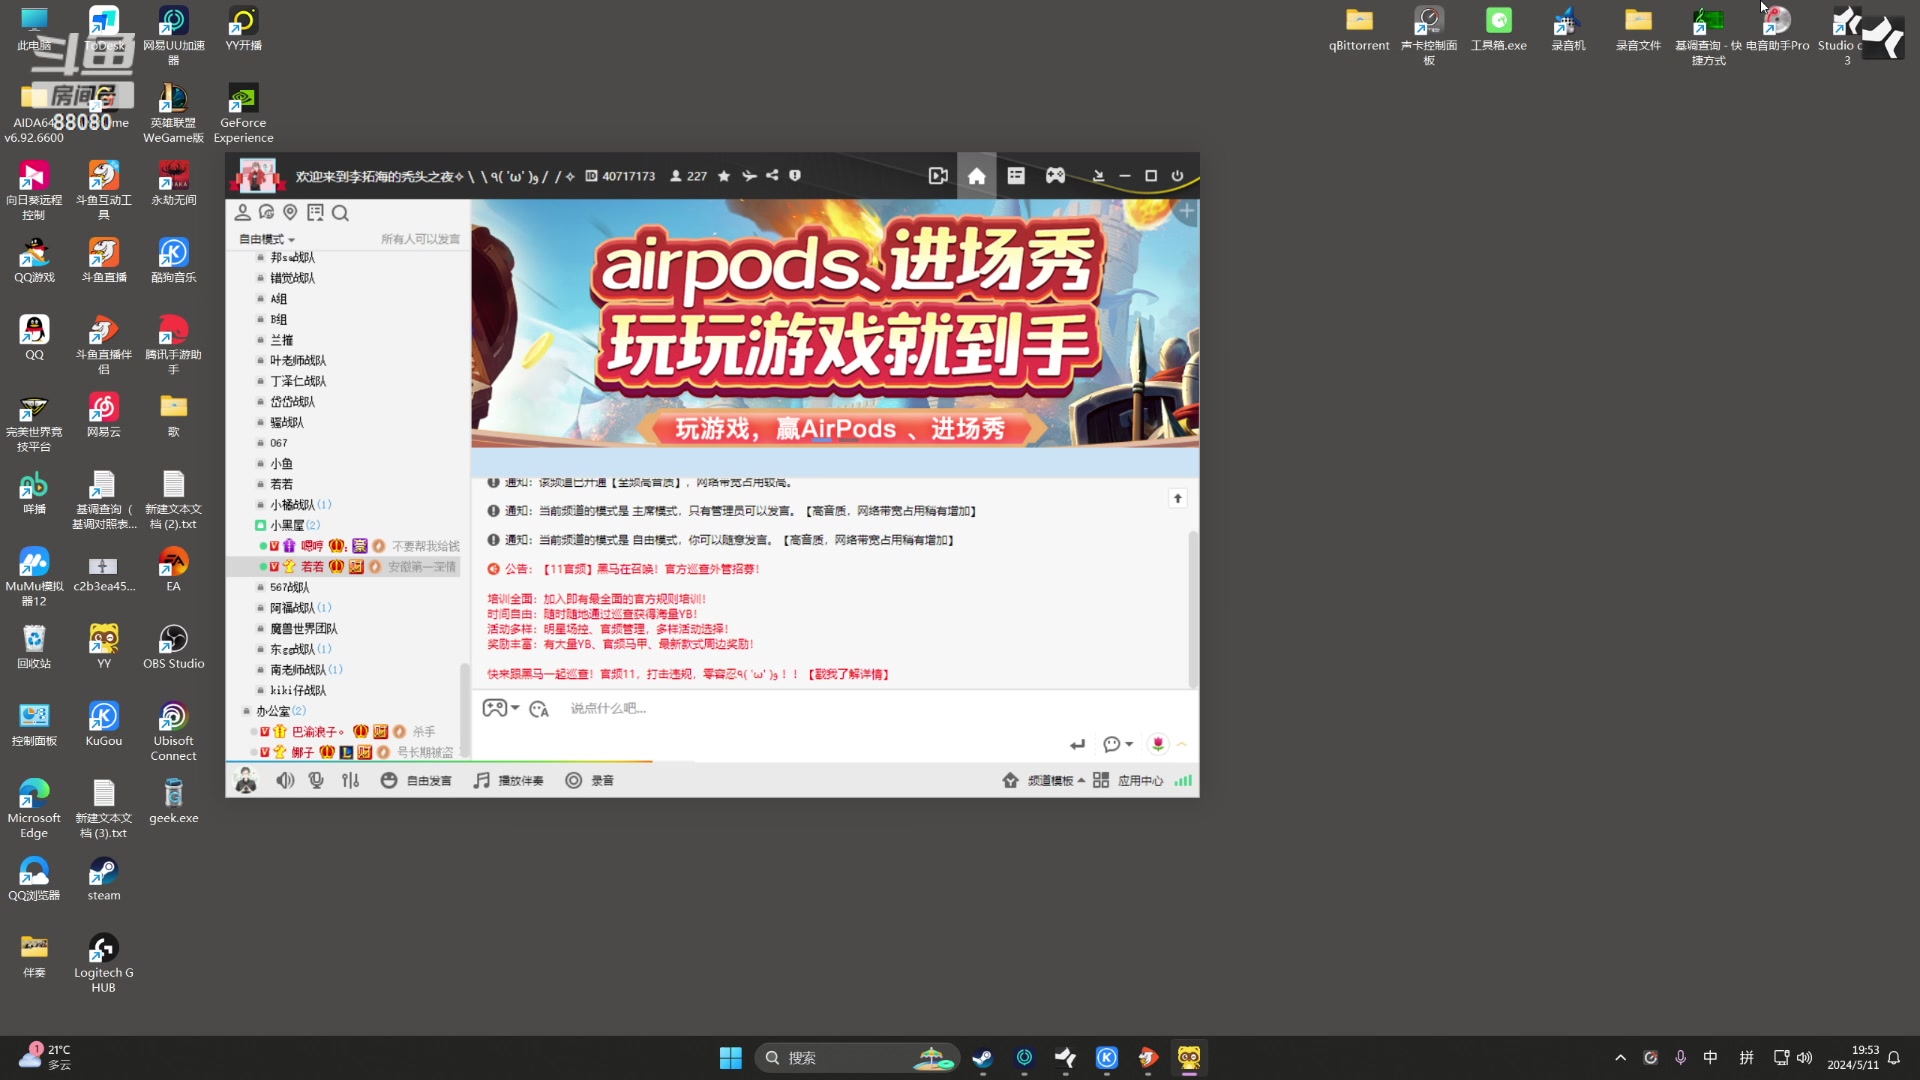
Task: Switch to the channel info tab in title bar
Action: (x=1016, y=175)
